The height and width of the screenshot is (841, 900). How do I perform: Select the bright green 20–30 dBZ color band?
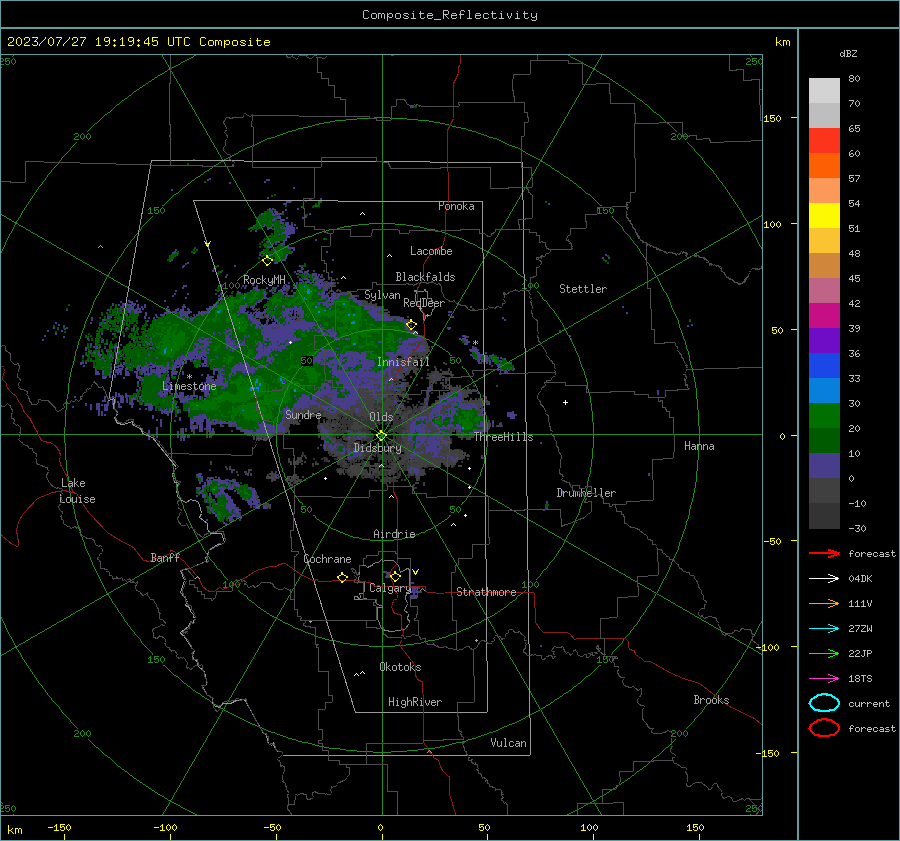click(x=824, y=416)
